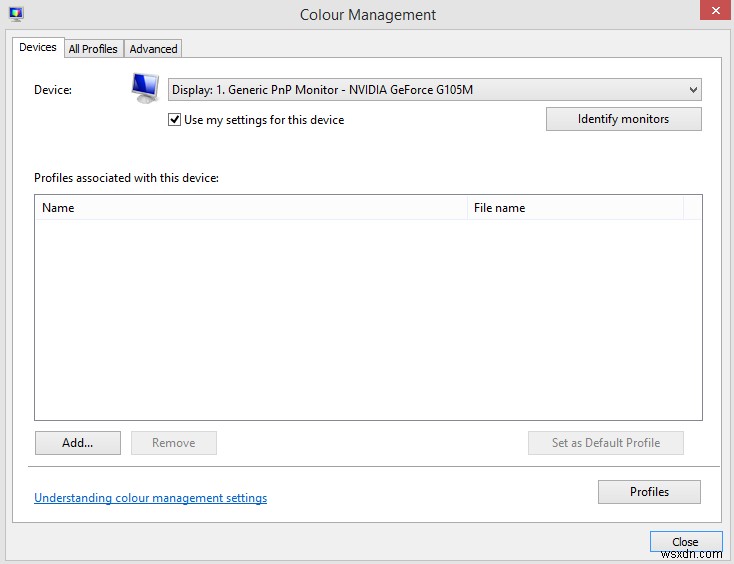Sort profiles by the Name column header

tap(250, 208)
